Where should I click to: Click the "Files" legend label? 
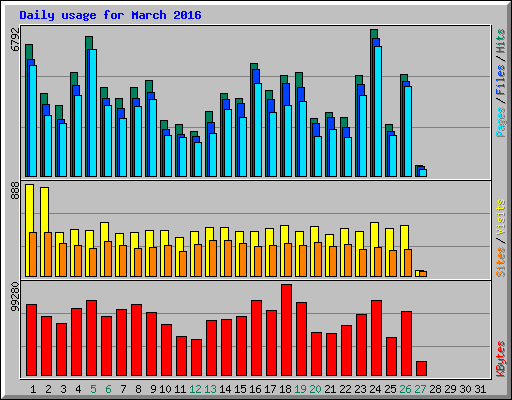coord(501,80)
